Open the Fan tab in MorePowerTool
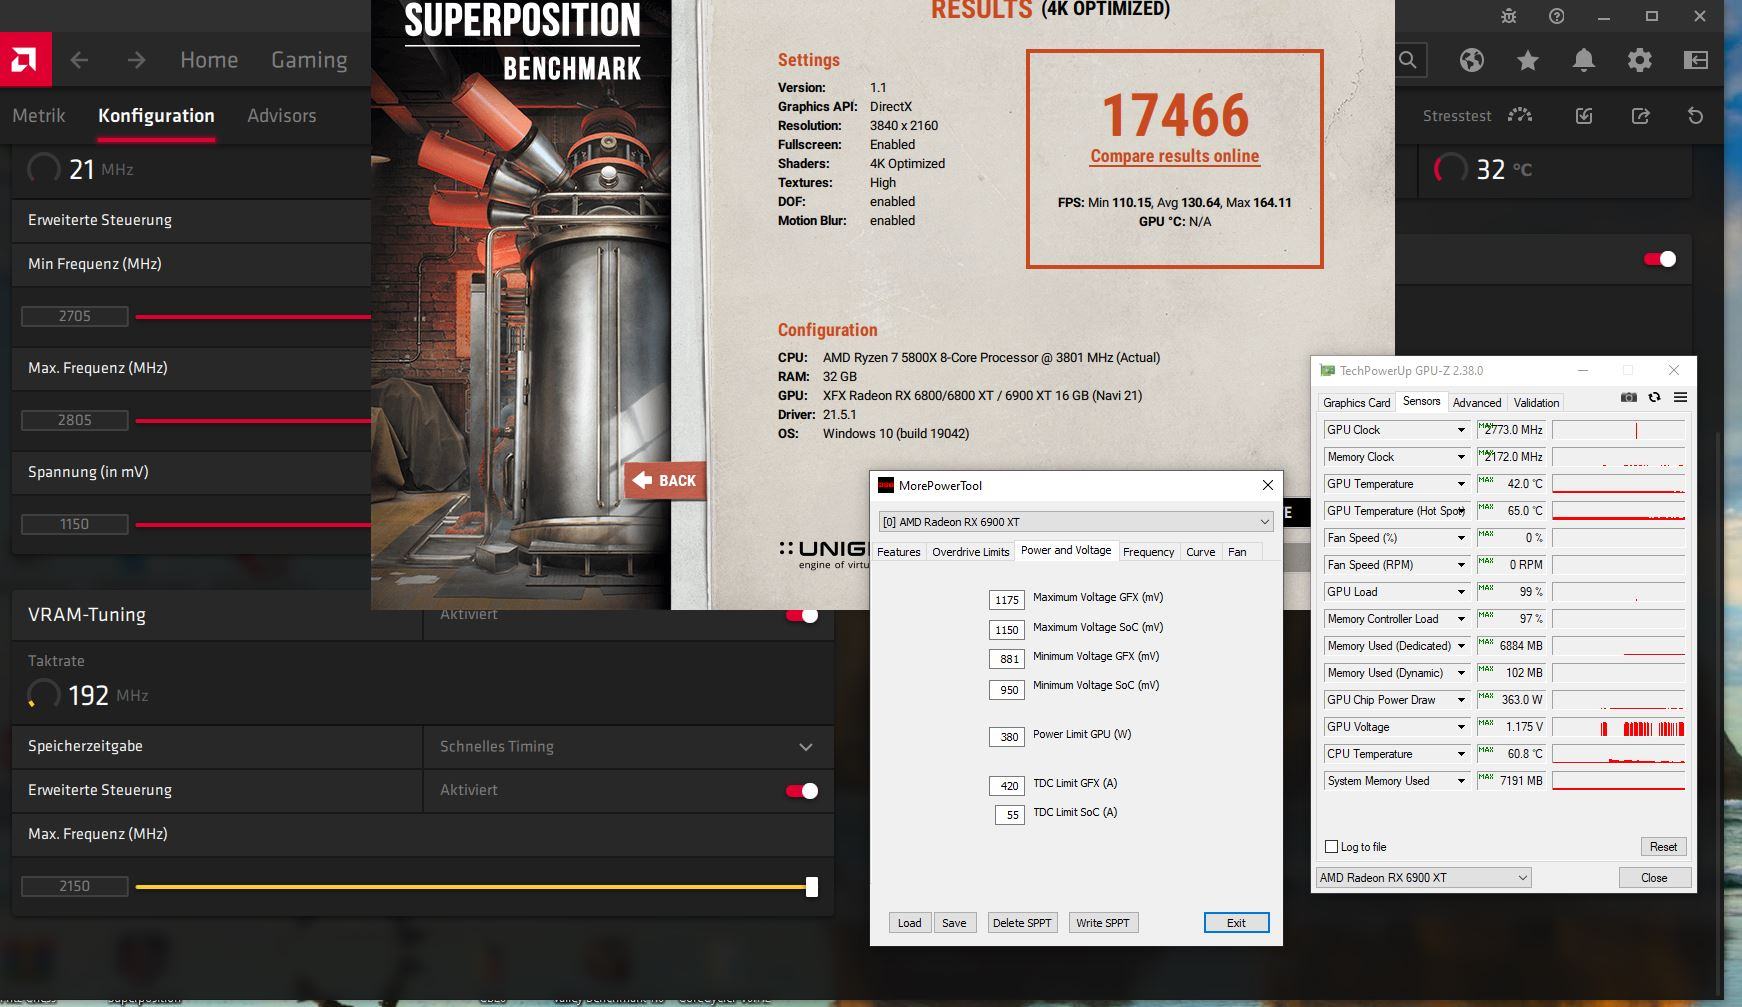Screen dimensions: 1742x1007 coord(1237,551)
